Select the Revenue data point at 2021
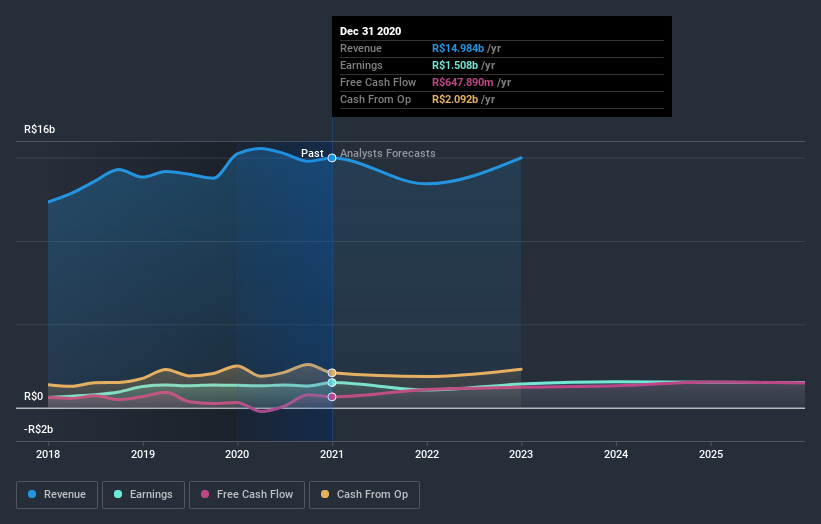 tap(332, 158)
